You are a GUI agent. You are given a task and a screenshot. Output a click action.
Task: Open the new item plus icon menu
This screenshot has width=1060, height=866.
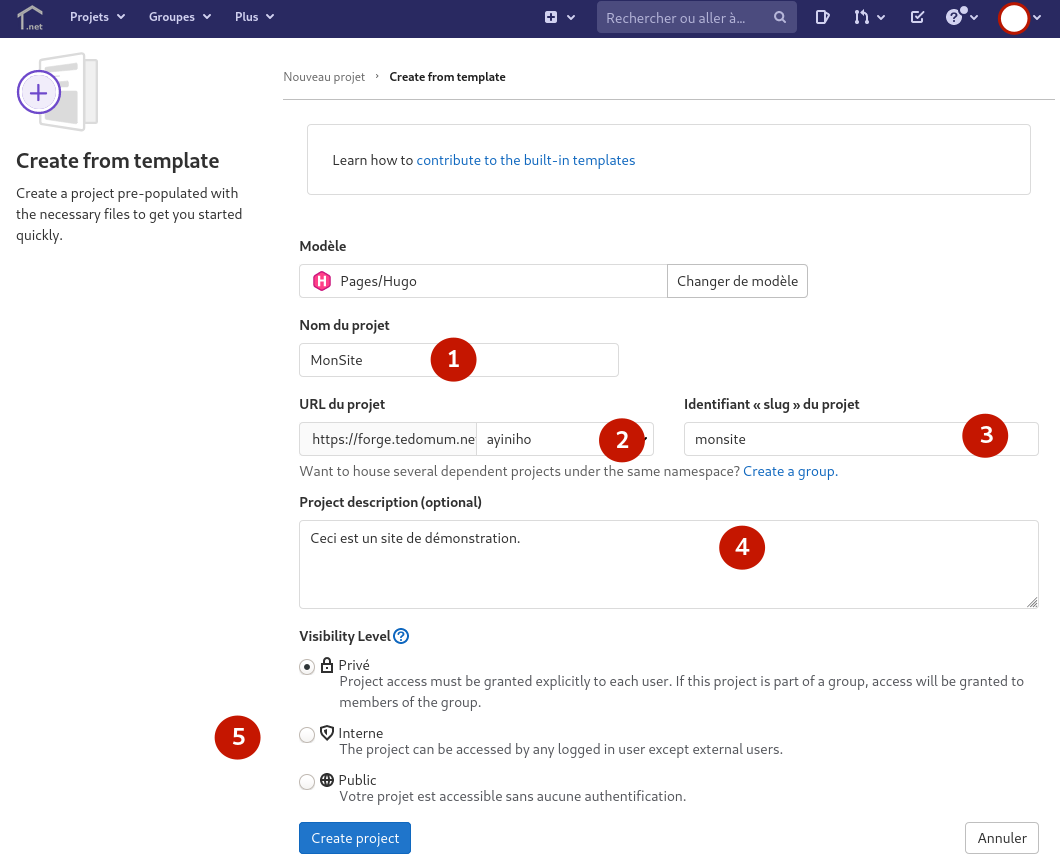pos(559,17)
